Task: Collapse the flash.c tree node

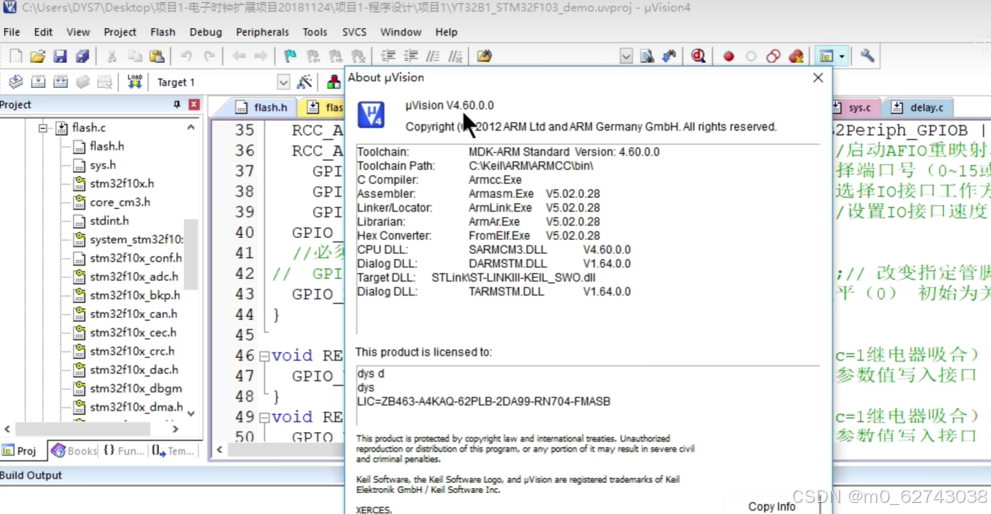Action: 42,128
